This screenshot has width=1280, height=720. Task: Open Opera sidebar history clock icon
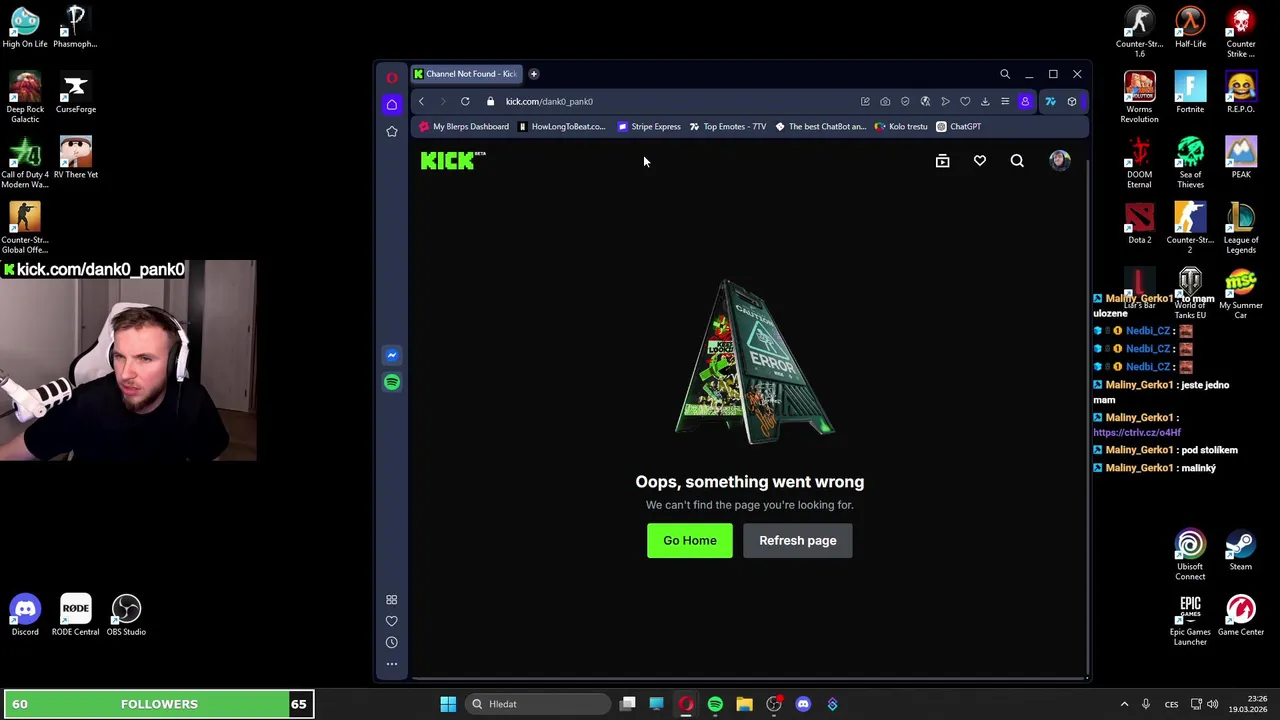pos(392,643)
